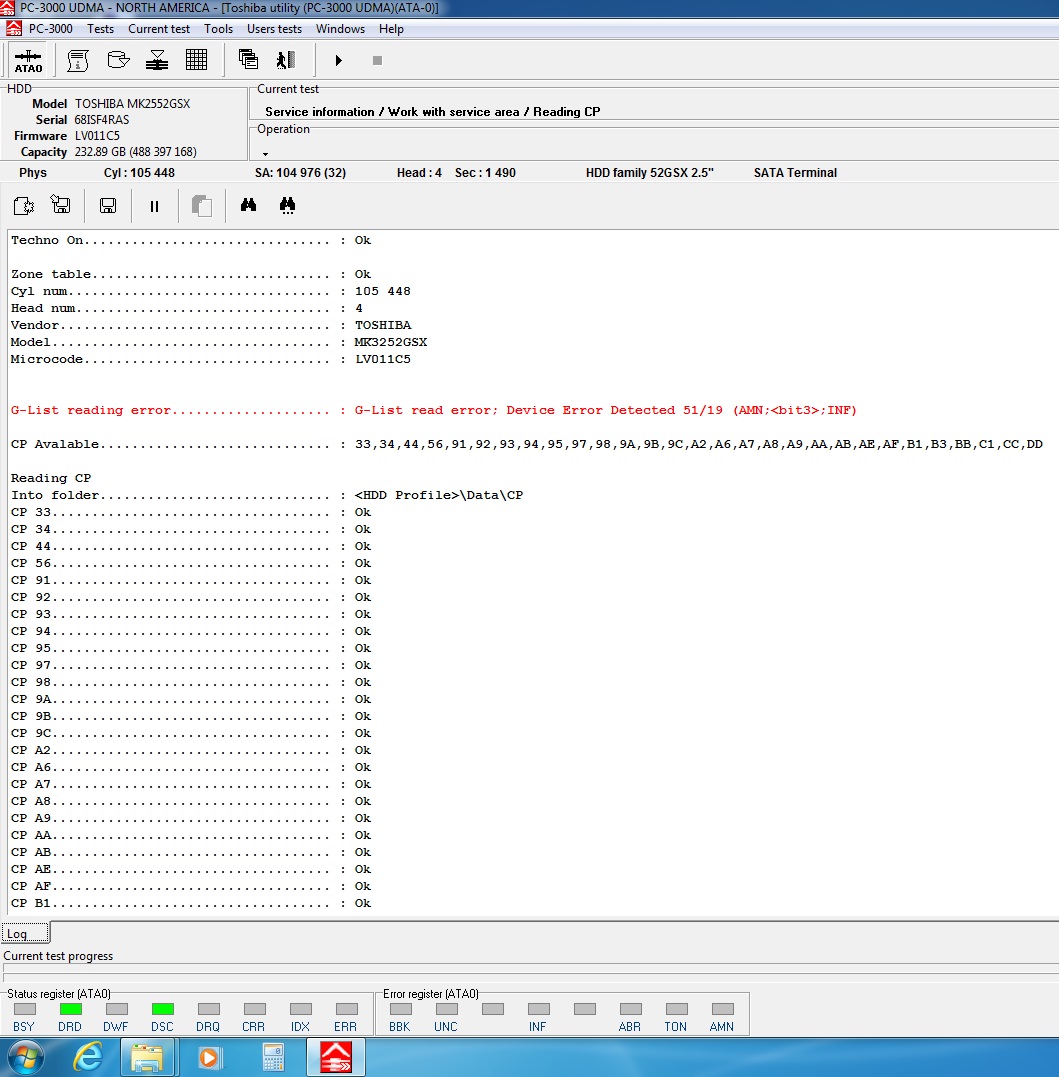This screenshot has height=1077, width=1059.
Task: Pause log output with the pause icon
Action: click(154, 206)
